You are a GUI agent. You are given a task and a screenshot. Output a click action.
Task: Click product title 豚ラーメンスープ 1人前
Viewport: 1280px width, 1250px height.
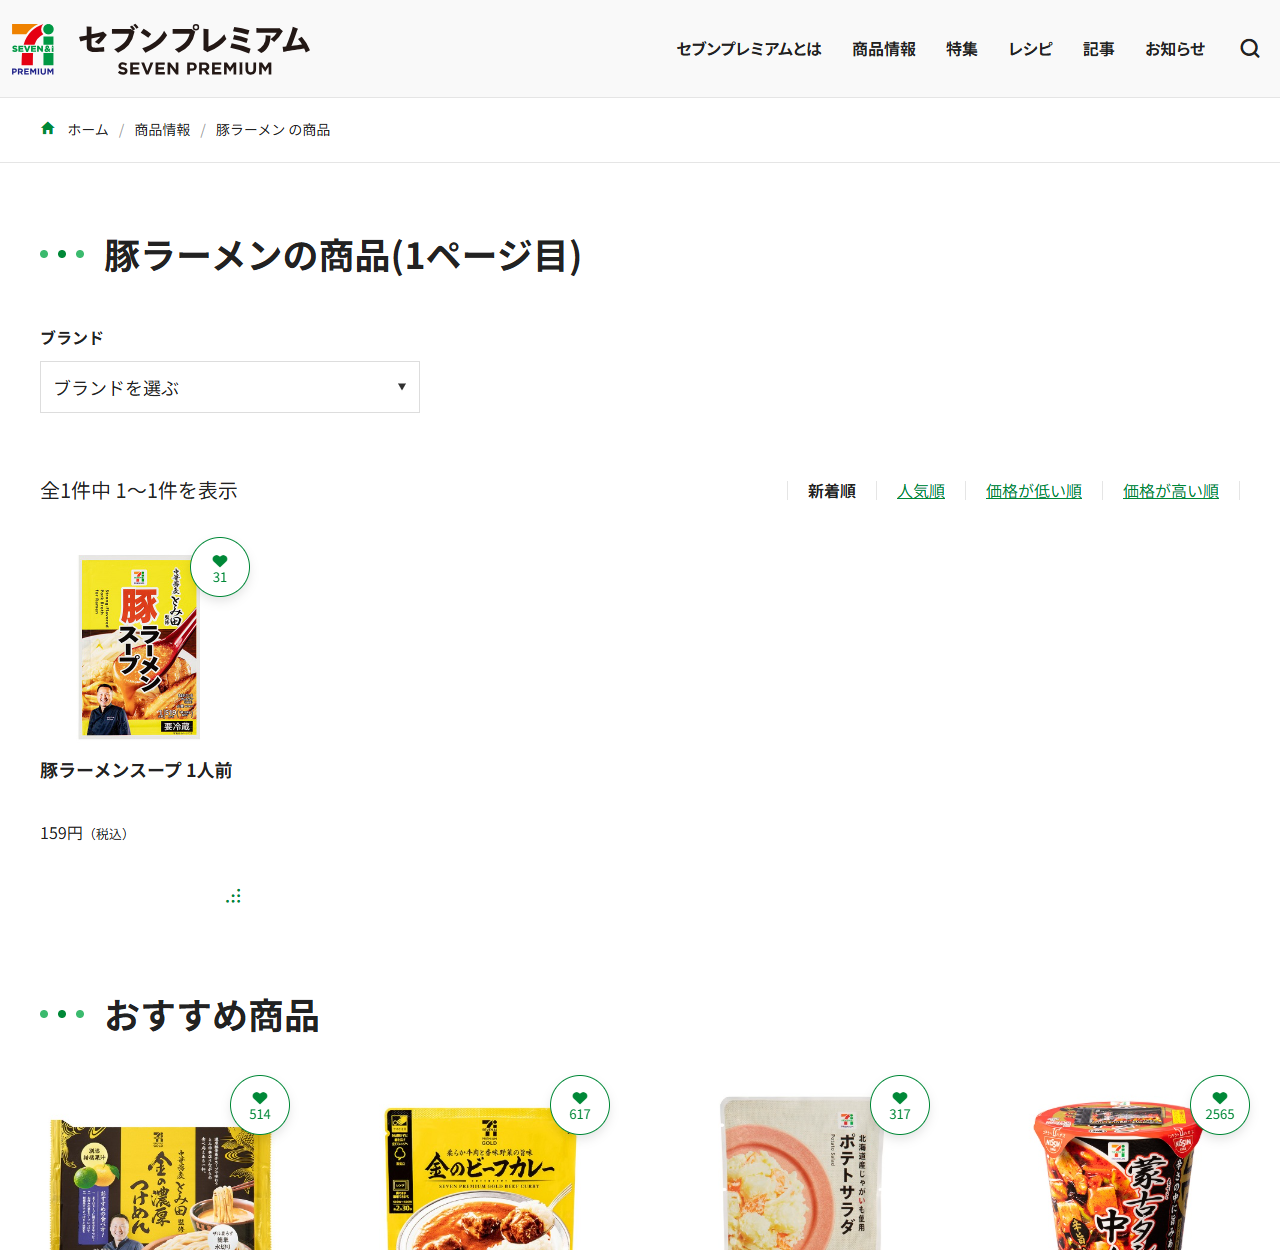click(x=136, y=770)
